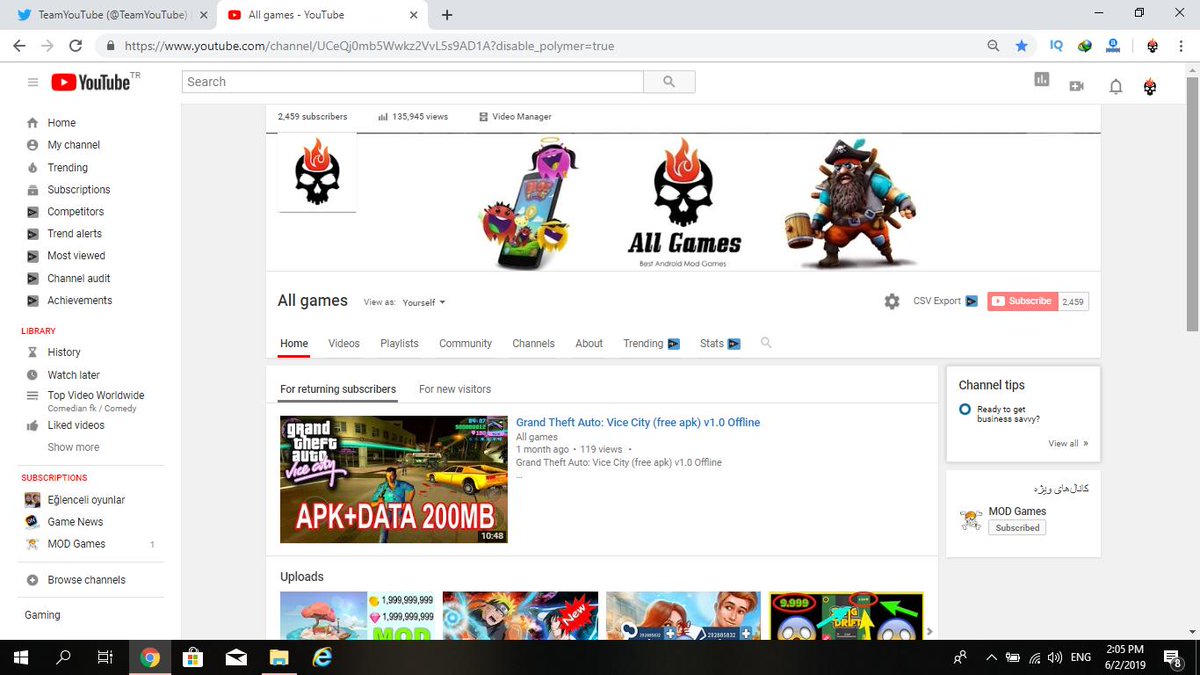Go to the Channels tab
The height and width of the screenshot is (675, 1200).
(533, 343)
